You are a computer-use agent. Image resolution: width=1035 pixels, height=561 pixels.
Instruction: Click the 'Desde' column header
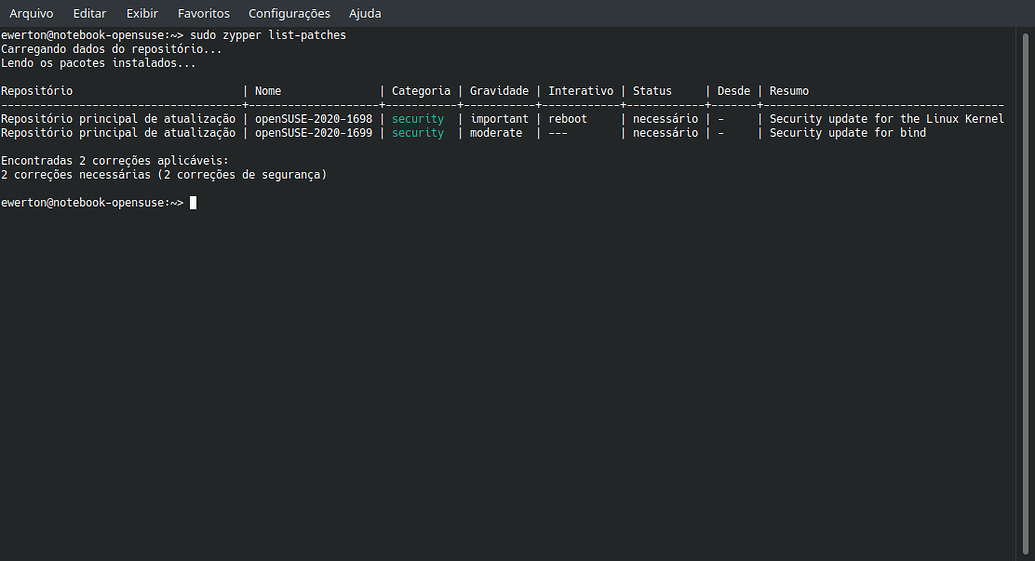(734, 91)
